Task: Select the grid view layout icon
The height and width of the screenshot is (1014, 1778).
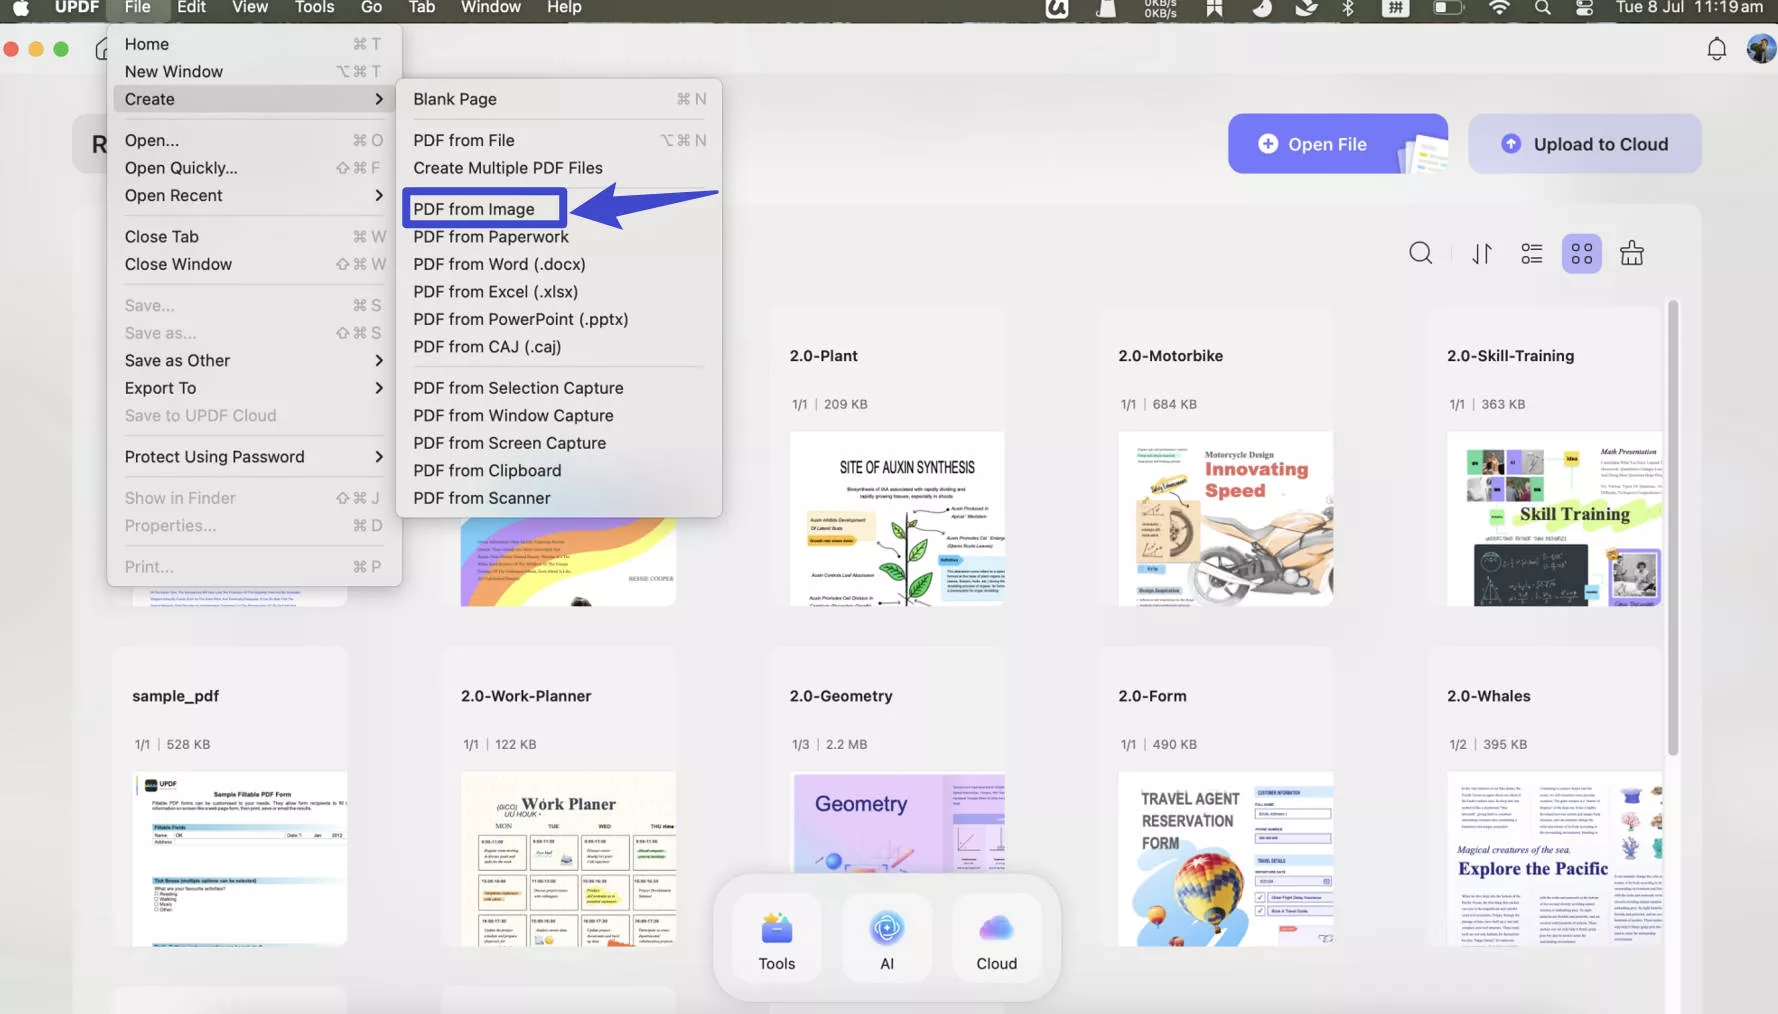Action: pos(1581,253)
